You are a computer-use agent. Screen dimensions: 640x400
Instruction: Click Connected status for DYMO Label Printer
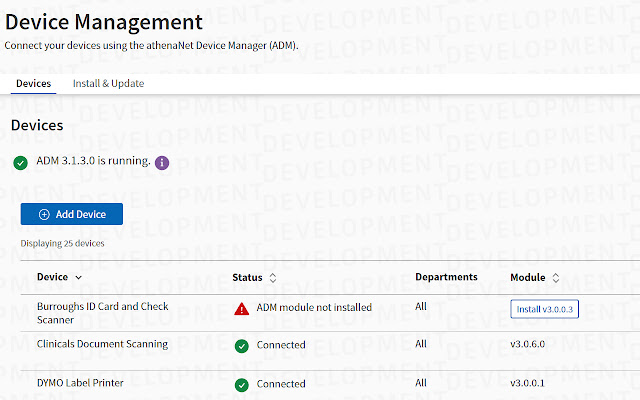pos(281,384)
